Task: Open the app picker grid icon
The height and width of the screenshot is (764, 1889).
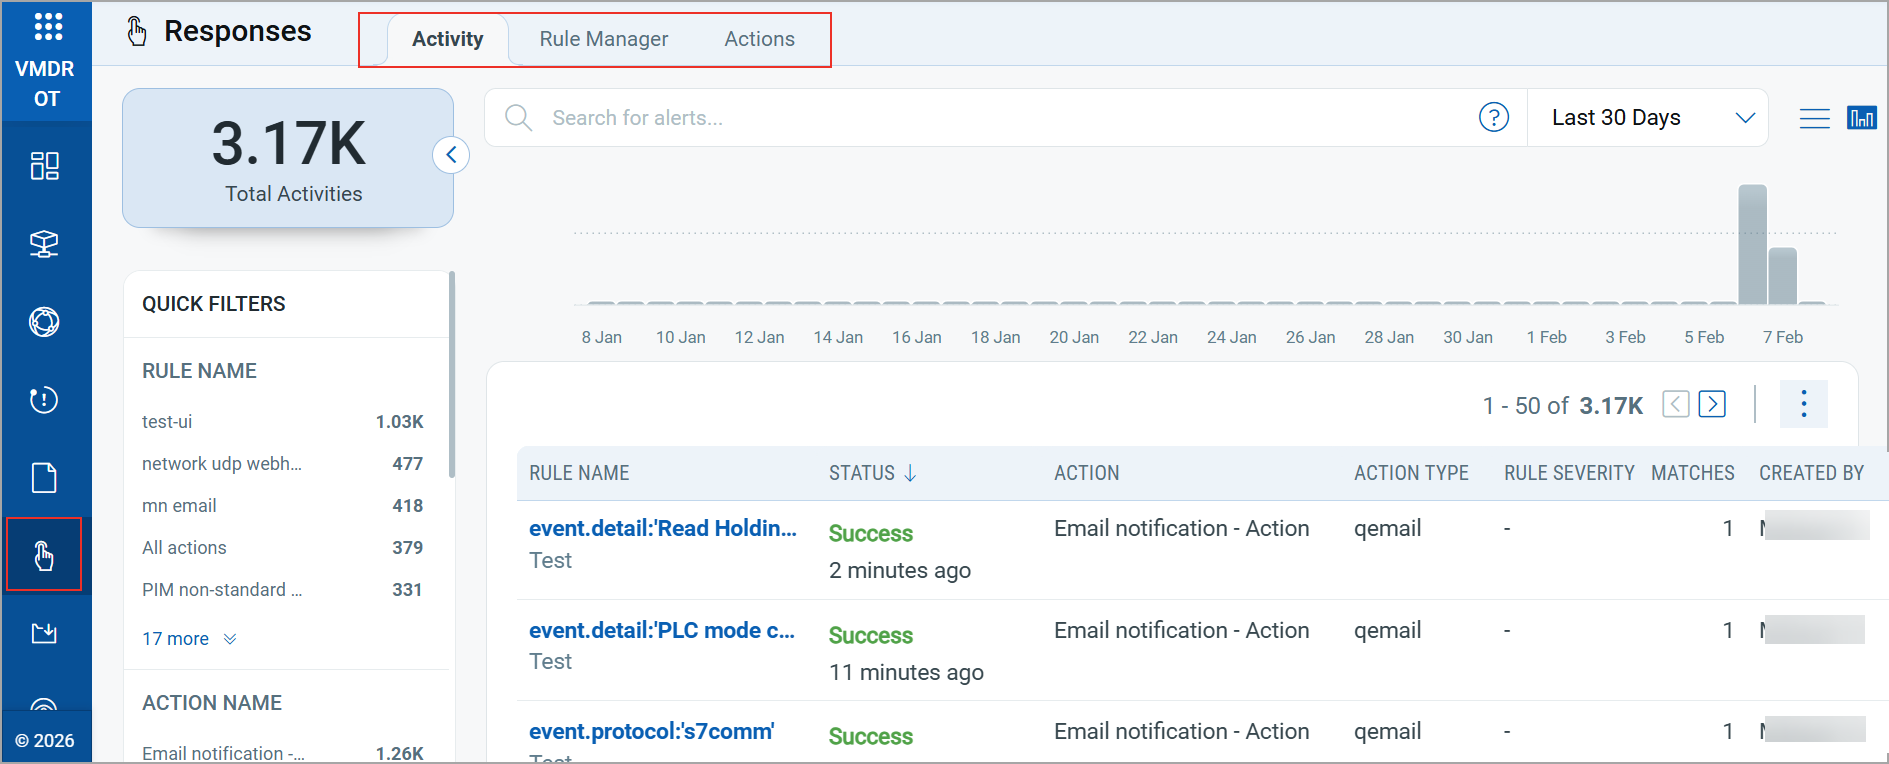Action: (47, 27)
